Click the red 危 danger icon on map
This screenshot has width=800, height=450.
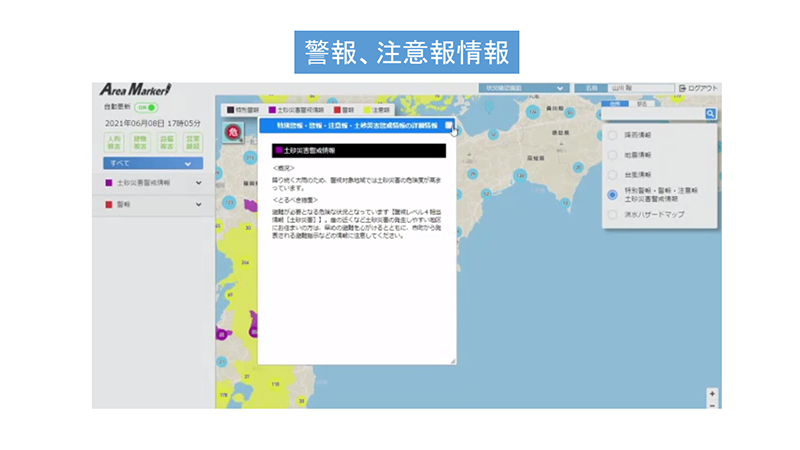[233, 133]
